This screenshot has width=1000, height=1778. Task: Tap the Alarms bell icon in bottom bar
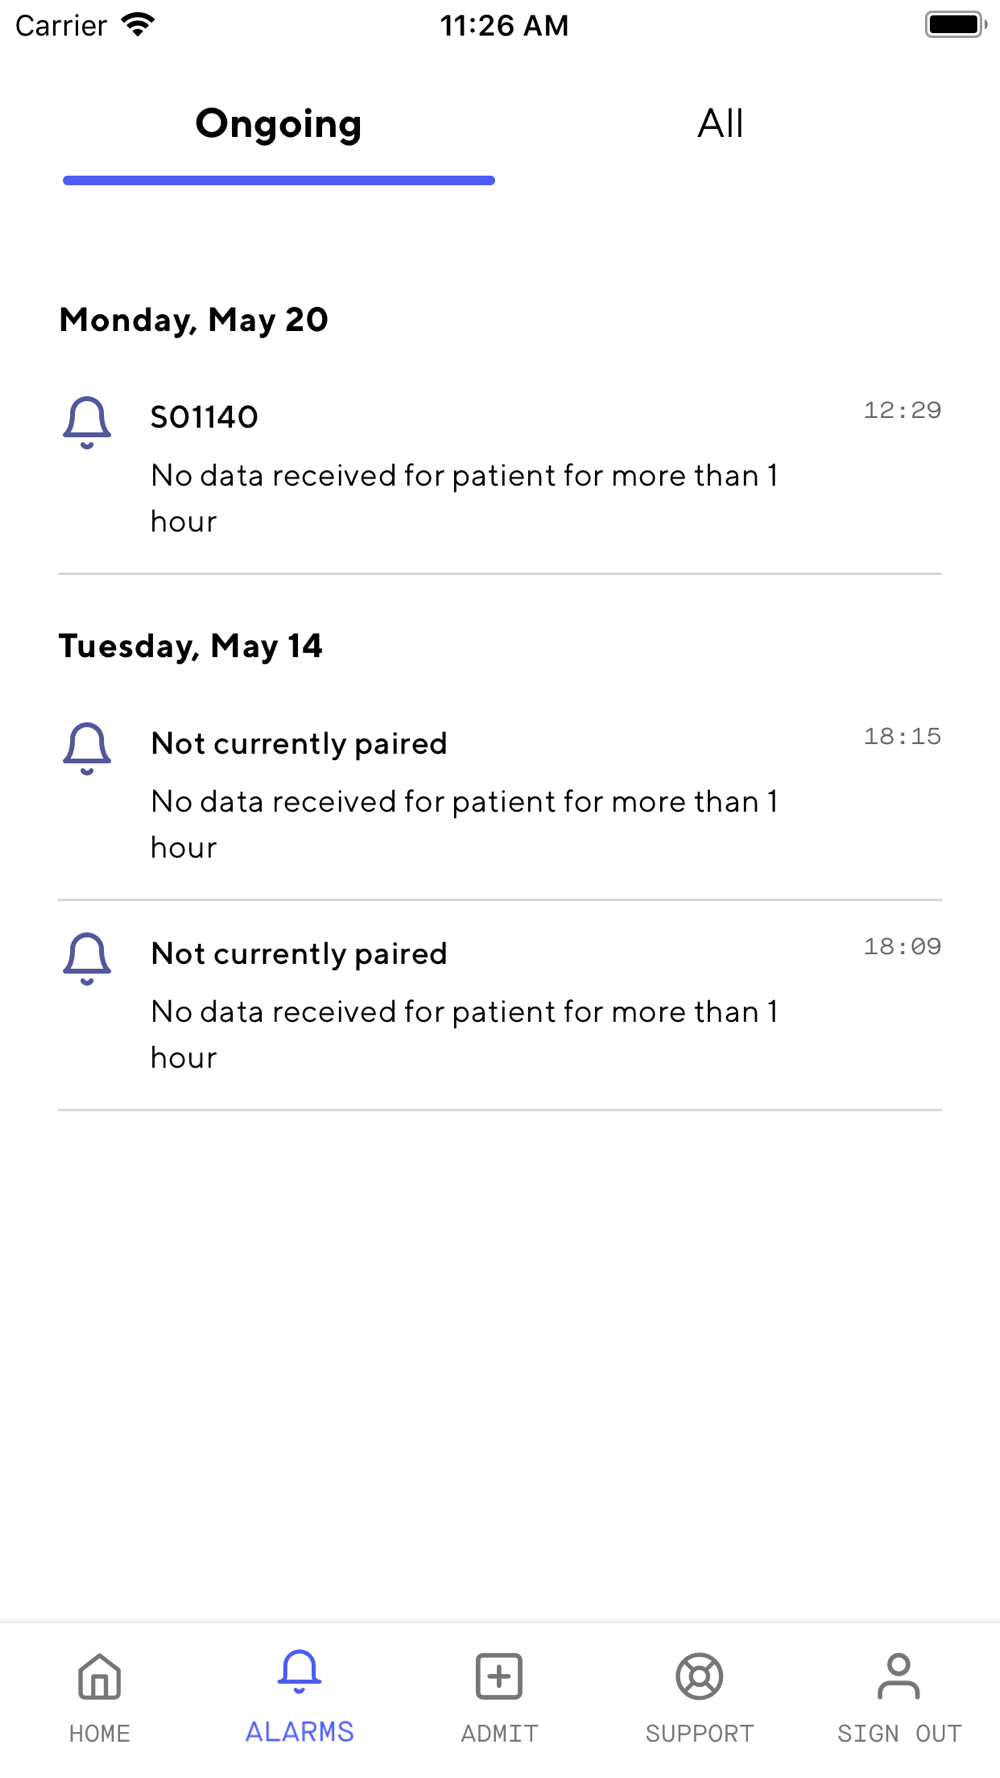299,1671
